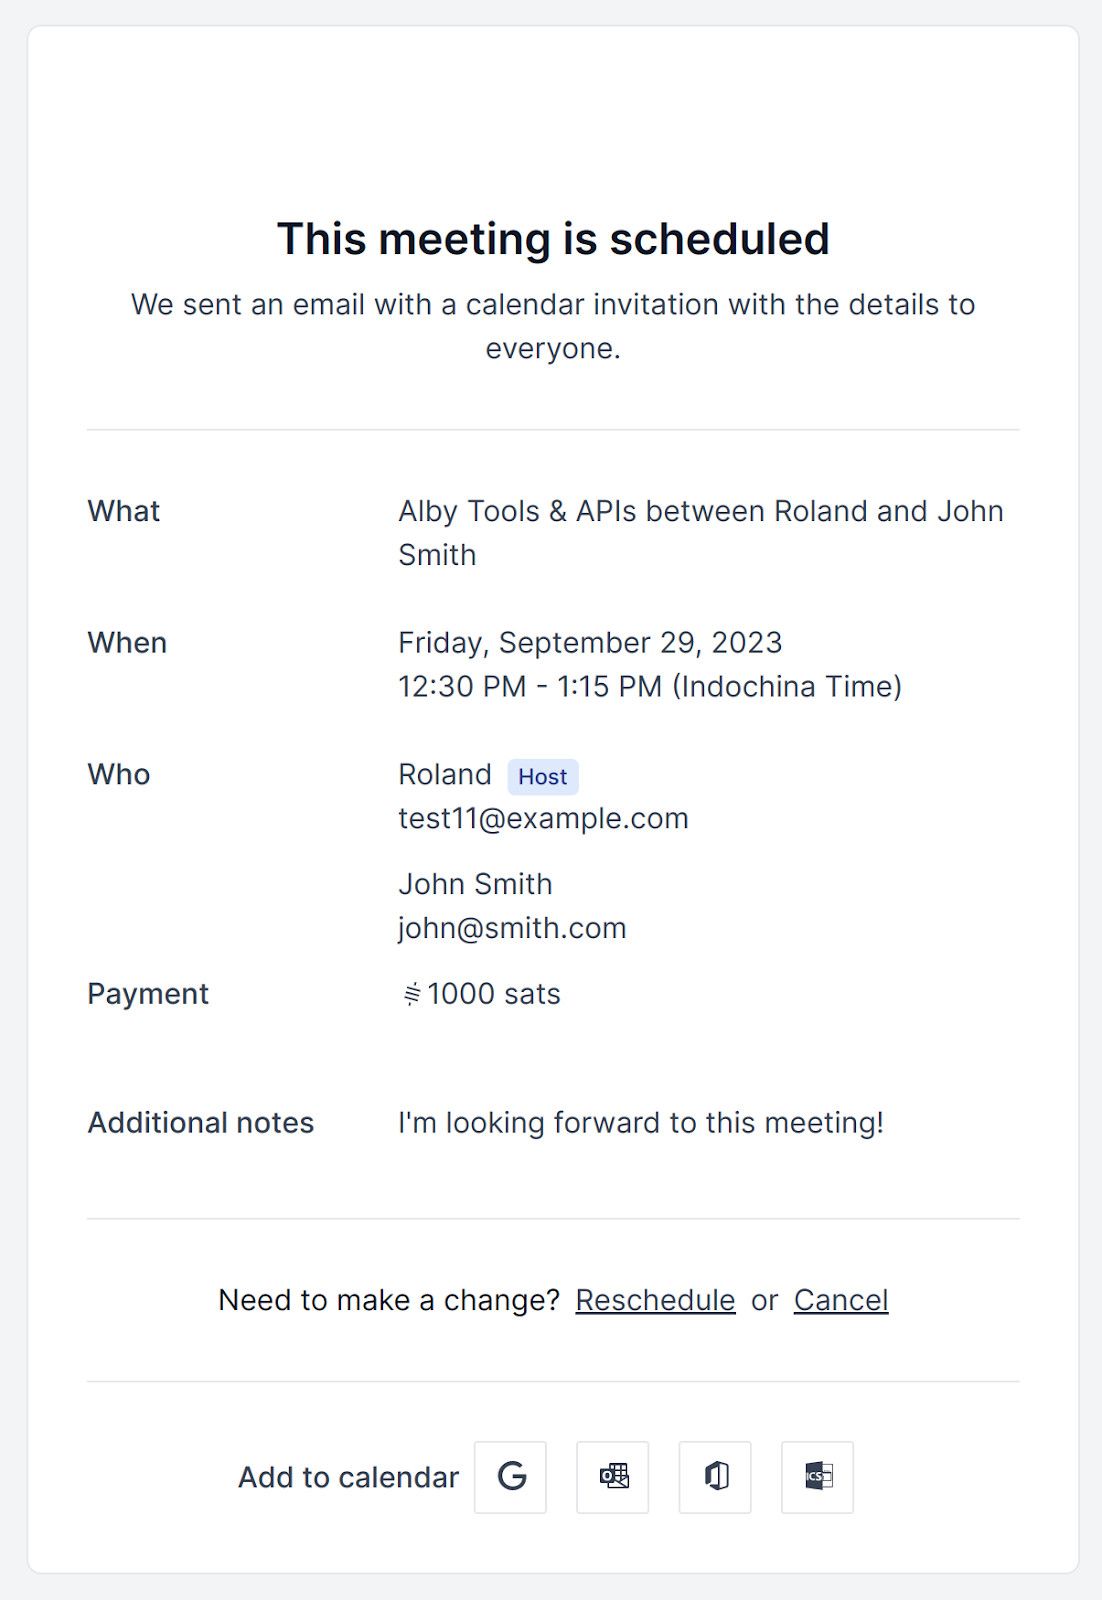The image size is (1102, 1600).
Task: Click the 'Need to make a change?' text
Action: tap(389, 1300)
